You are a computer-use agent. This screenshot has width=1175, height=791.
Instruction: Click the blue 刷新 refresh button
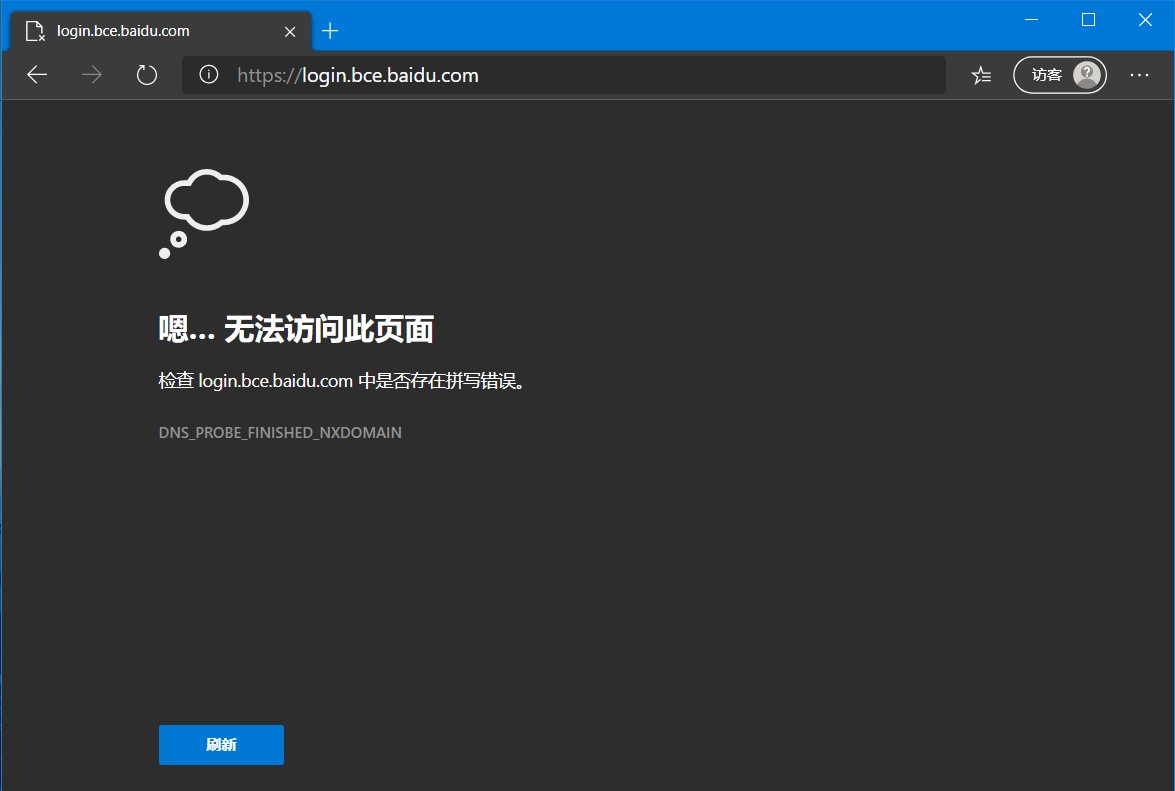click(221, 745)
